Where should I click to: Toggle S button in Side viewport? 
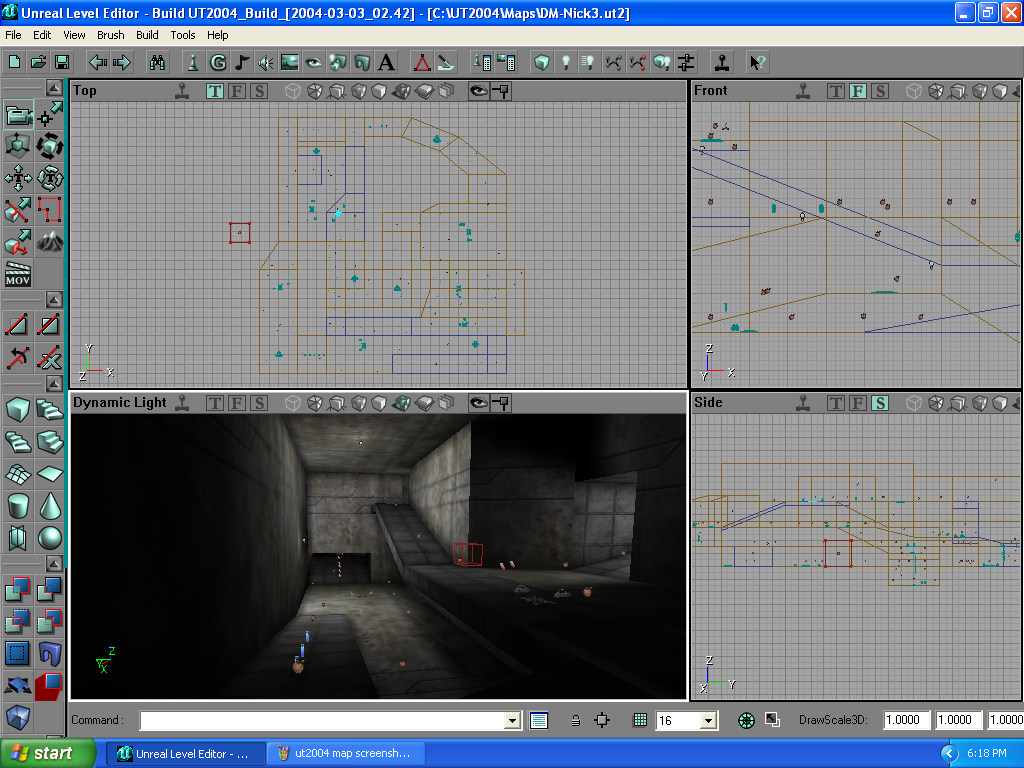point(880,403)
